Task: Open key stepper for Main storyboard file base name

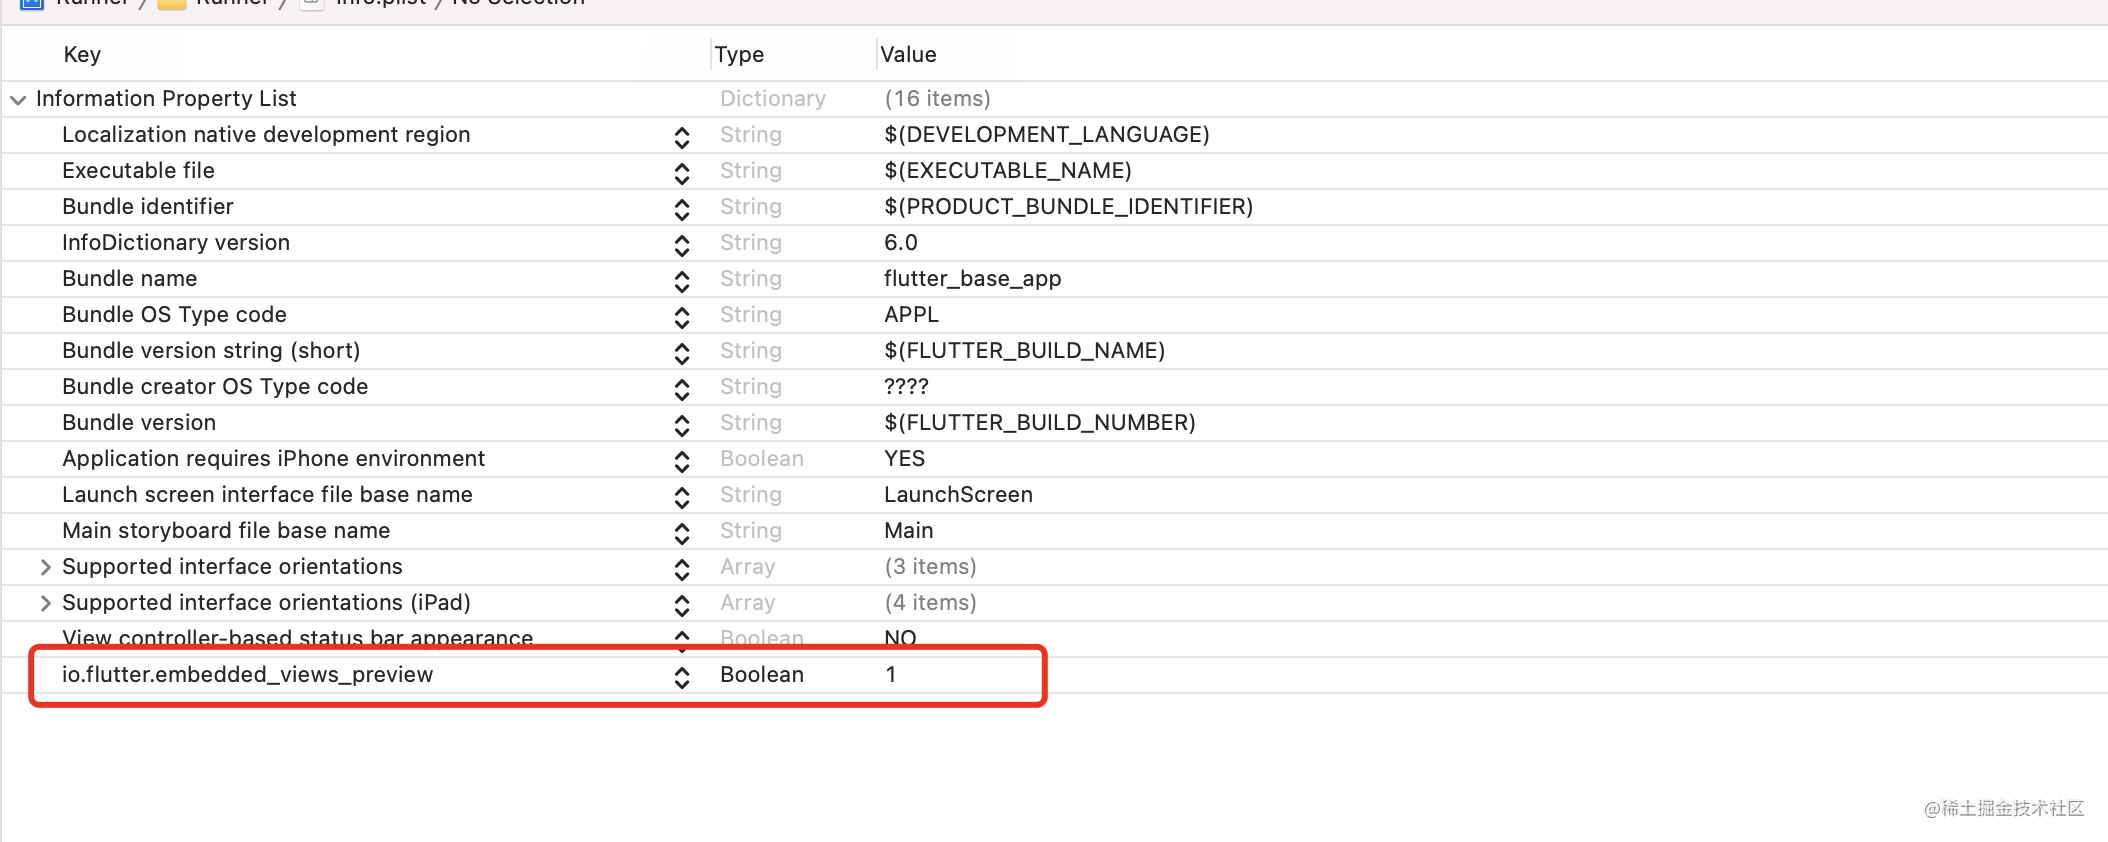Action: coord(682,533)
